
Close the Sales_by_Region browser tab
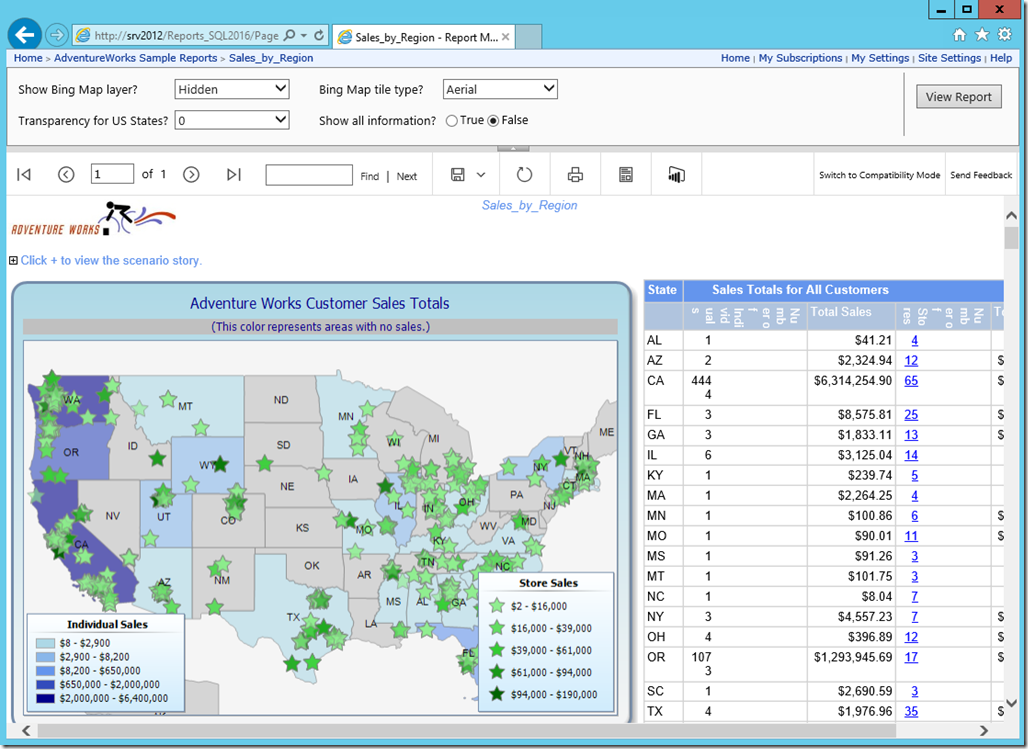coord(505,37)
